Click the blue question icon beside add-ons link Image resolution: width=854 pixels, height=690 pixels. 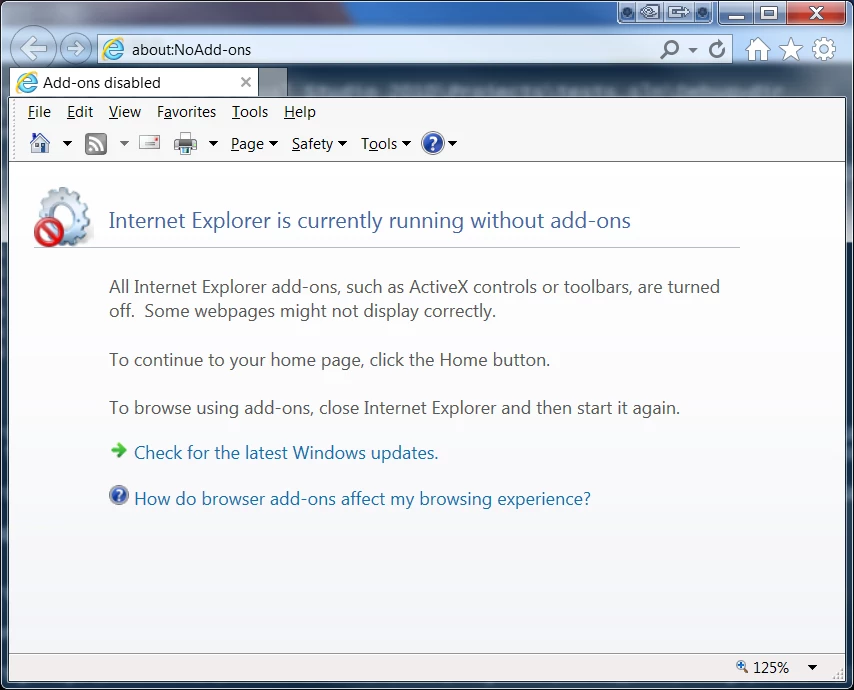tap(119, 495)
